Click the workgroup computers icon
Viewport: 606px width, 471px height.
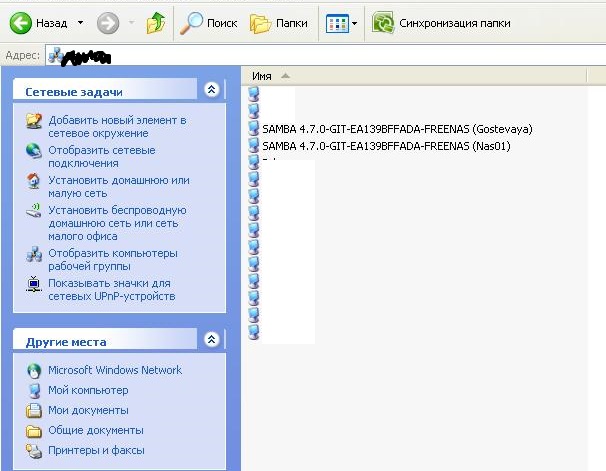(34, 254)
